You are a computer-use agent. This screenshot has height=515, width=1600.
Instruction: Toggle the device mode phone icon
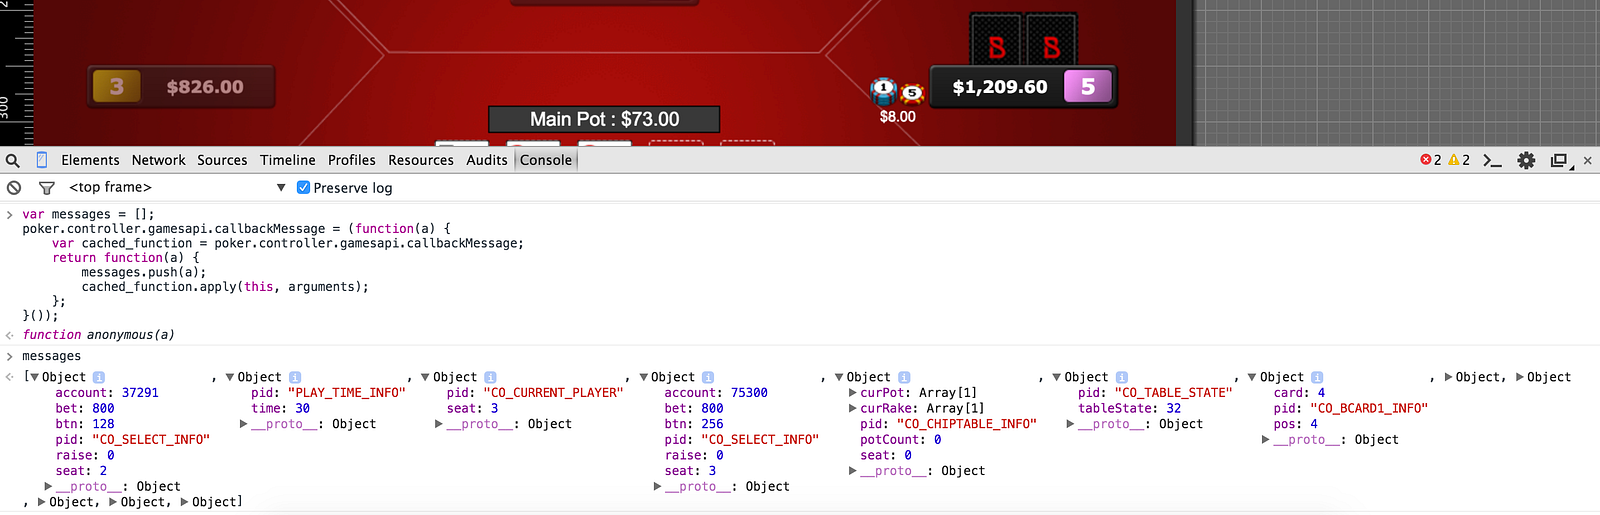coord(42,160)
